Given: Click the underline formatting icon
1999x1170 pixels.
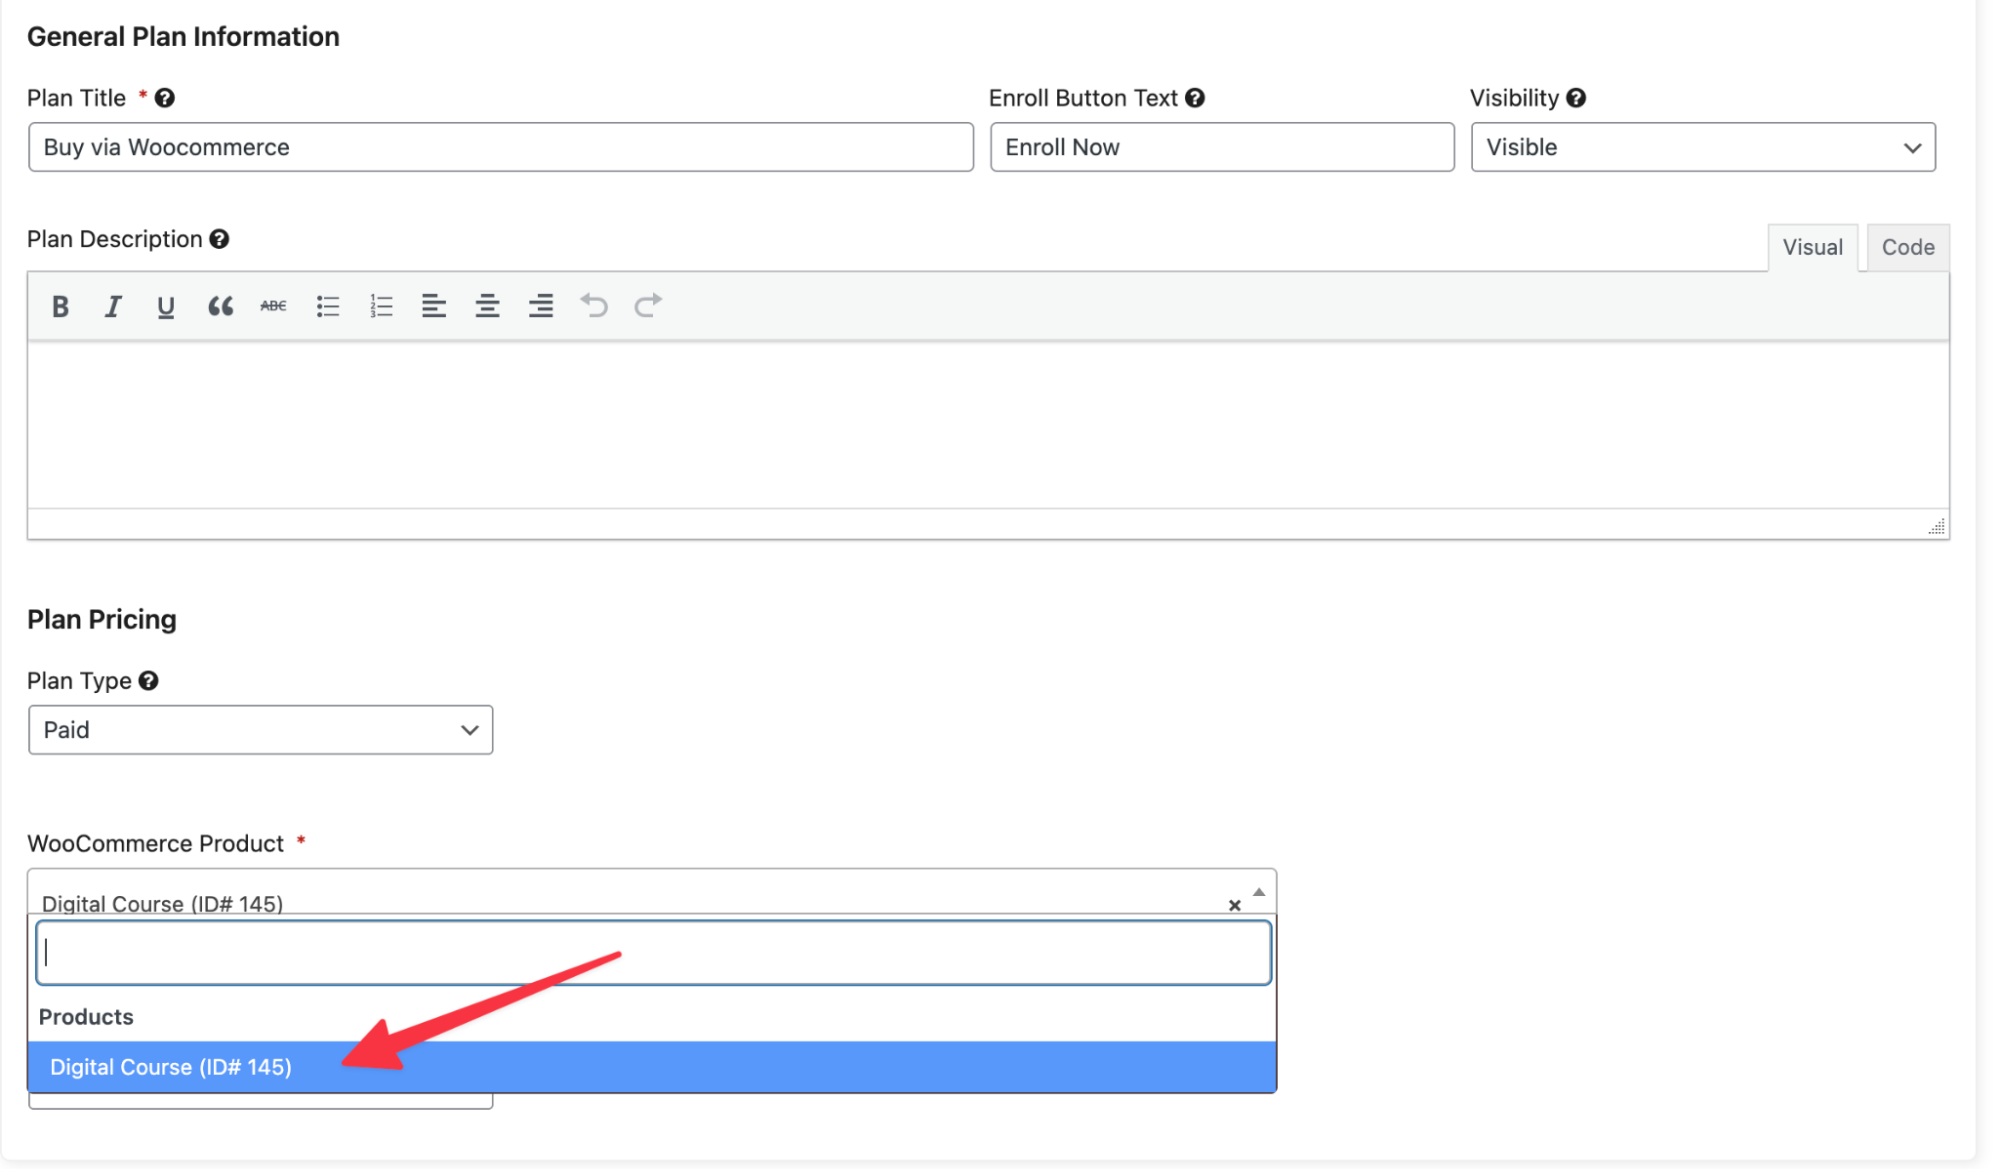Looking at the screenshot, I should (x=166, y=306).
